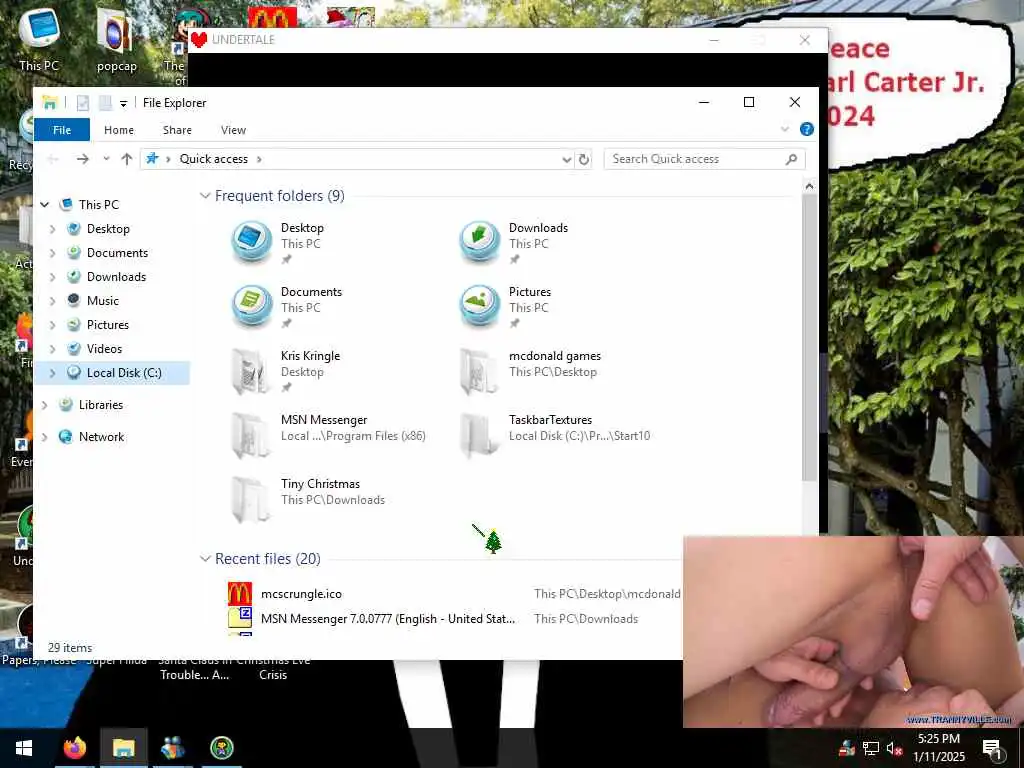Launch Firefox from the taskbar
Image resolution: width=1024 pixels, height=768 pixels.
[x=74, y=748]
